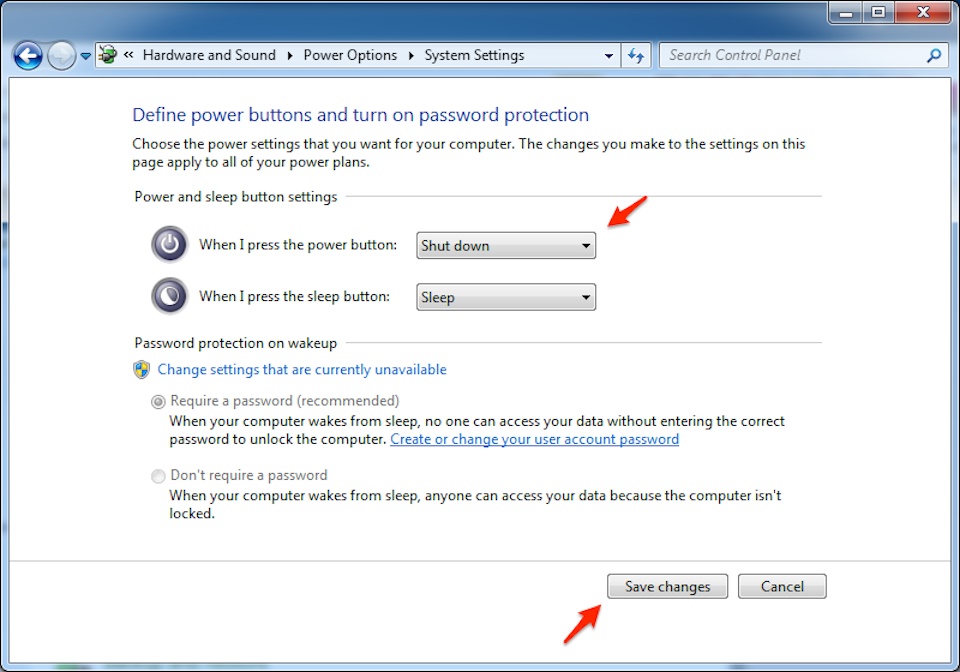Select Don't require a password option
This screenshot has height=672, width=960.
[158, 476]
